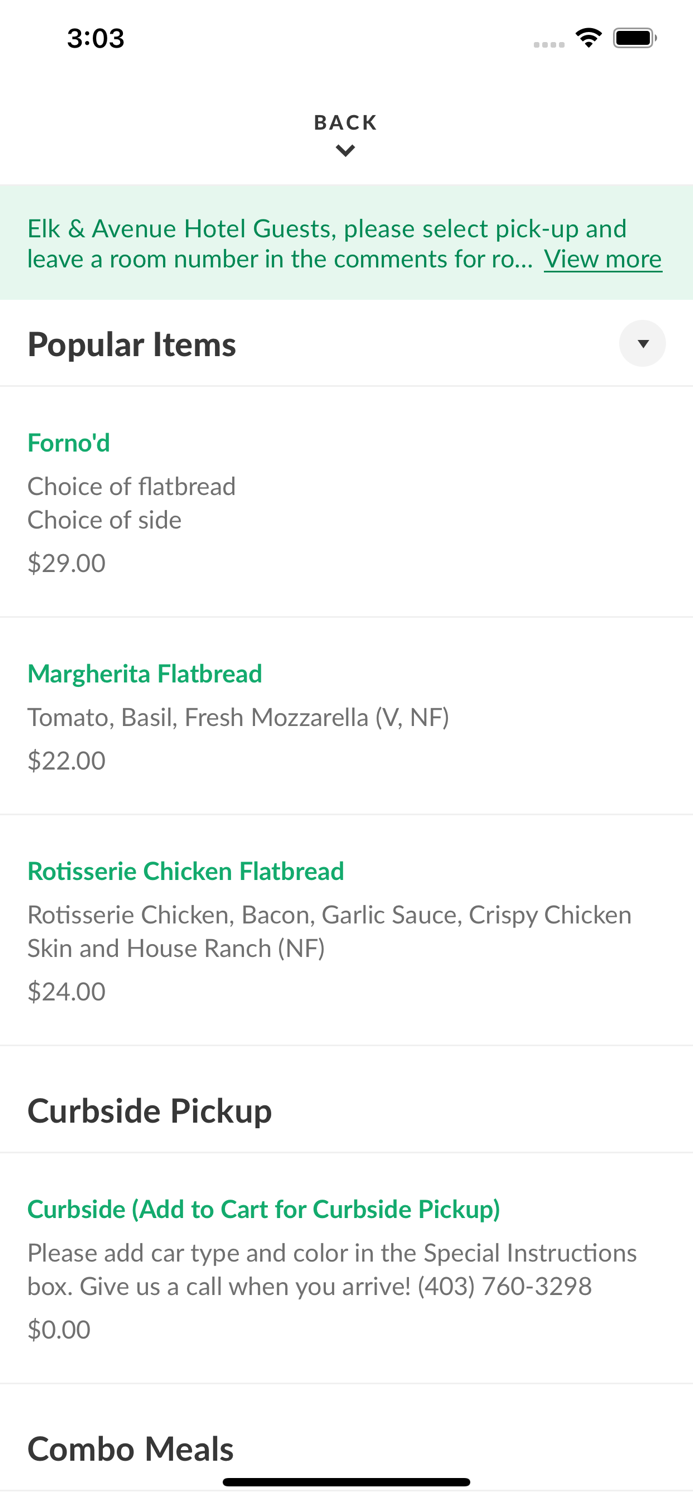Open the Margherita Flatbread item

point(144,673)
